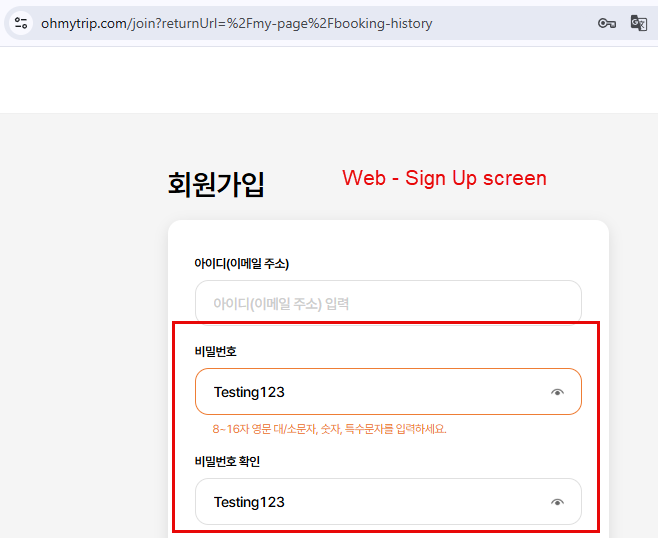Screen dimensions: 658x538
Task: Open site information icon in address bar
Action: click(x=21, y=23)
